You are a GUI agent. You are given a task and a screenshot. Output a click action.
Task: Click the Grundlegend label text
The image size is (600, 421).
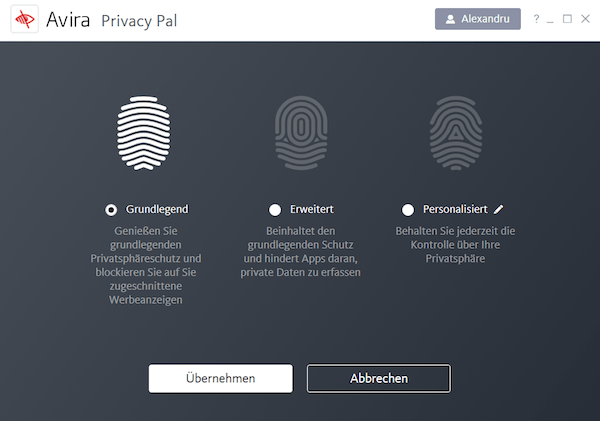[x=157, y=209]
